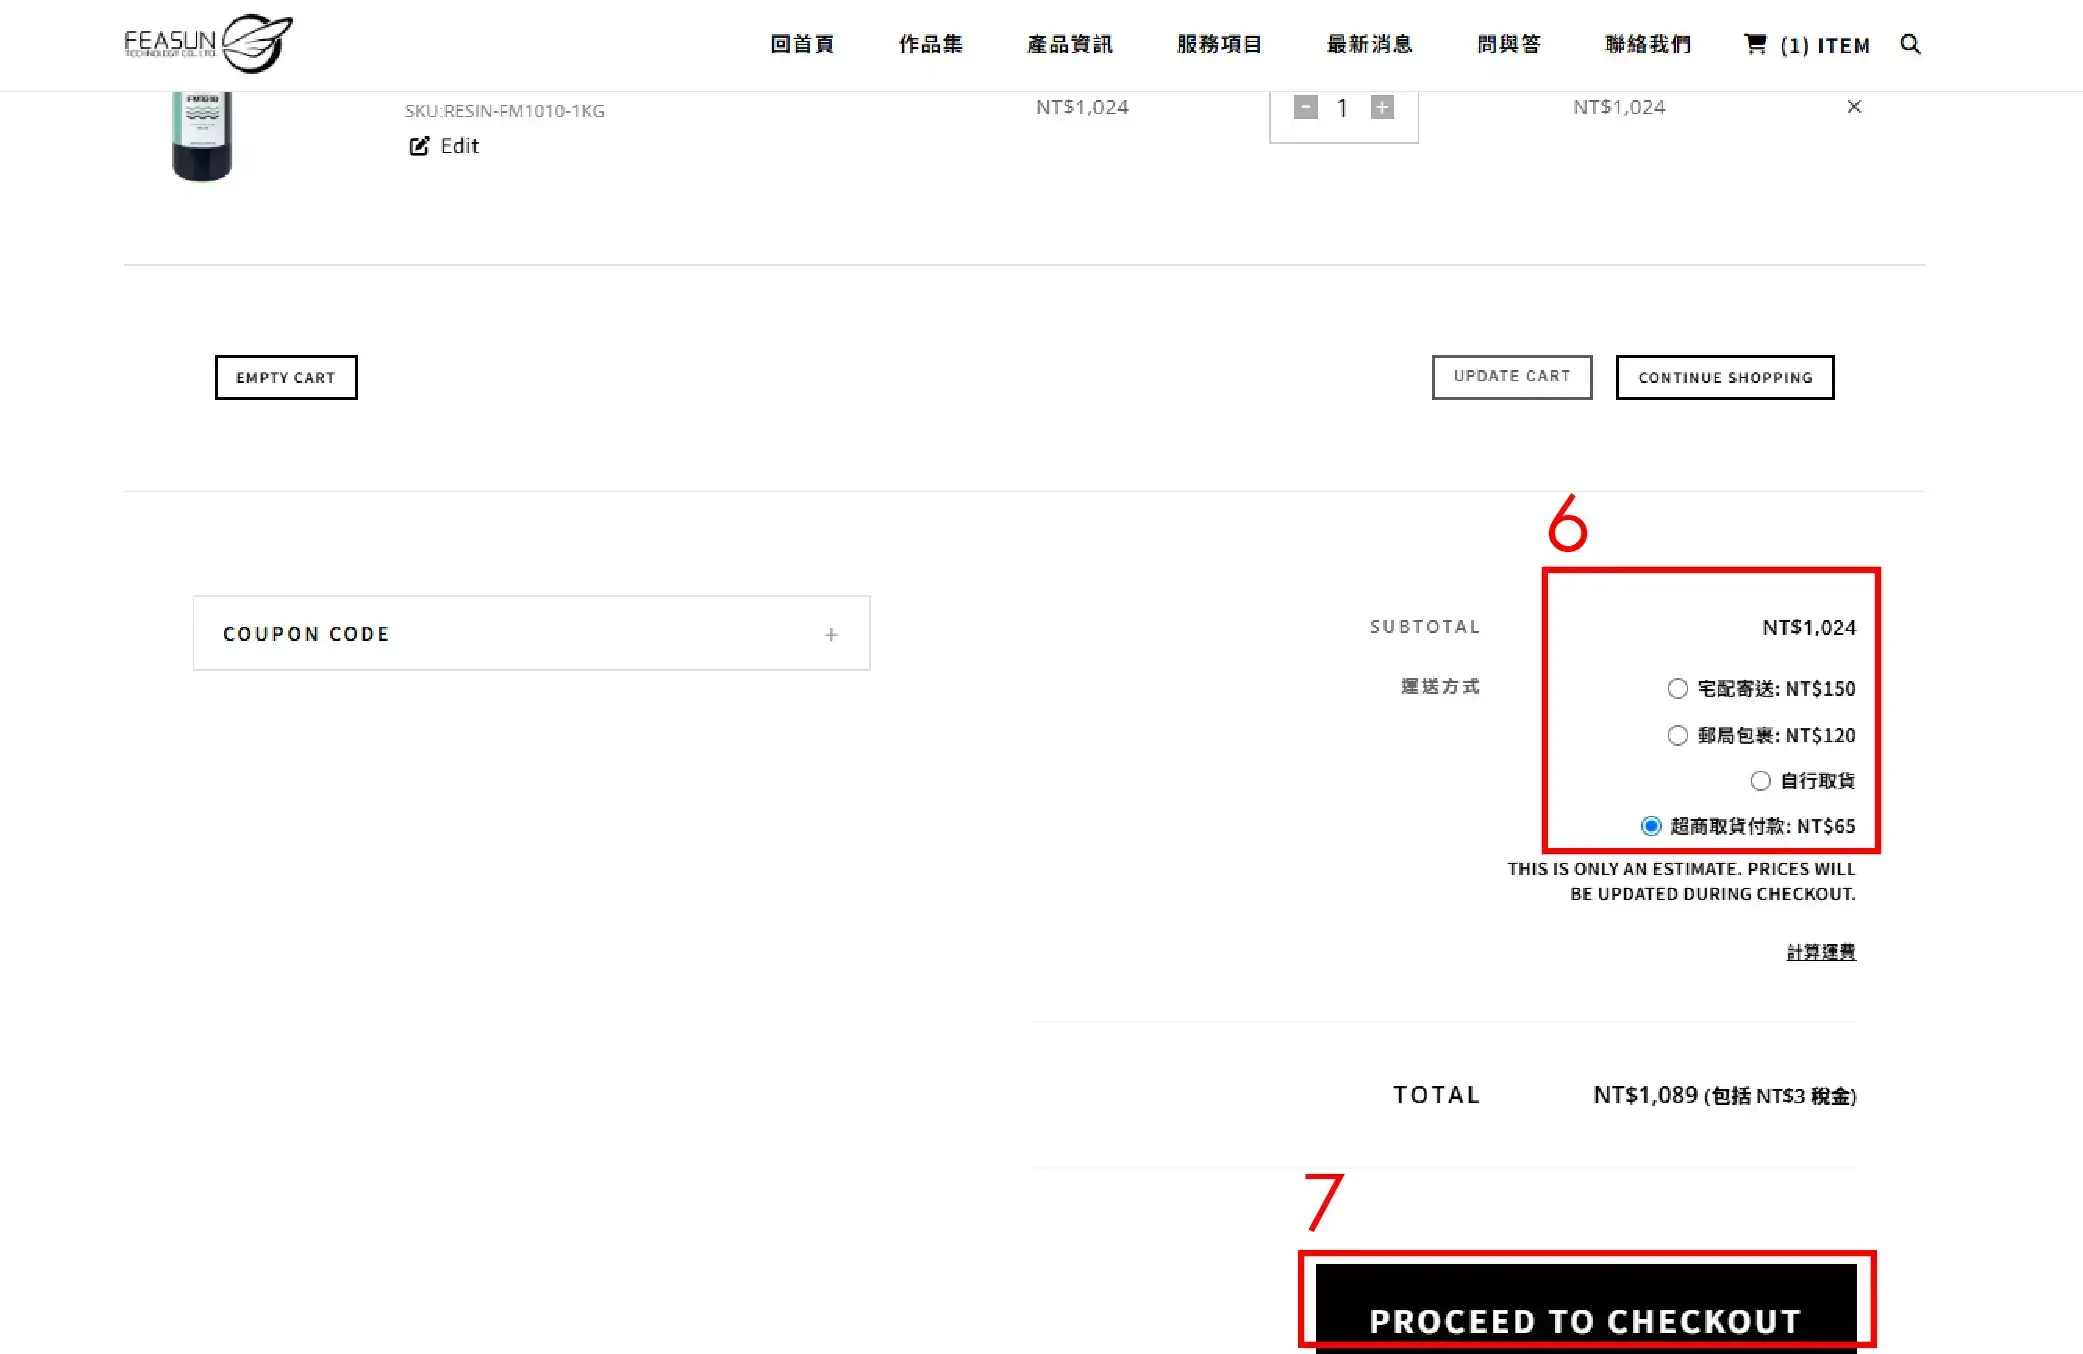Click 計算運費 shipping calculator link

pyautogui.click(x=1820, y=950)
